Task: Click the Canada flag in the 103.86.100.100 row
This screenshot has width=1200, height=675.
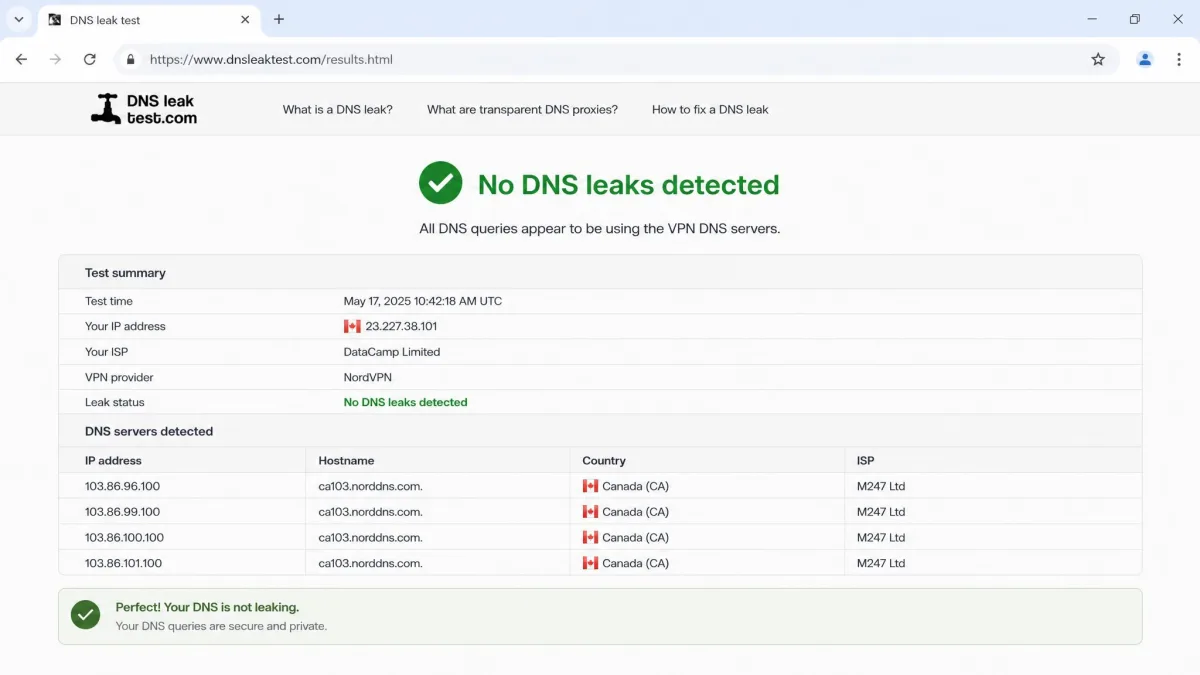Action: 590,537
